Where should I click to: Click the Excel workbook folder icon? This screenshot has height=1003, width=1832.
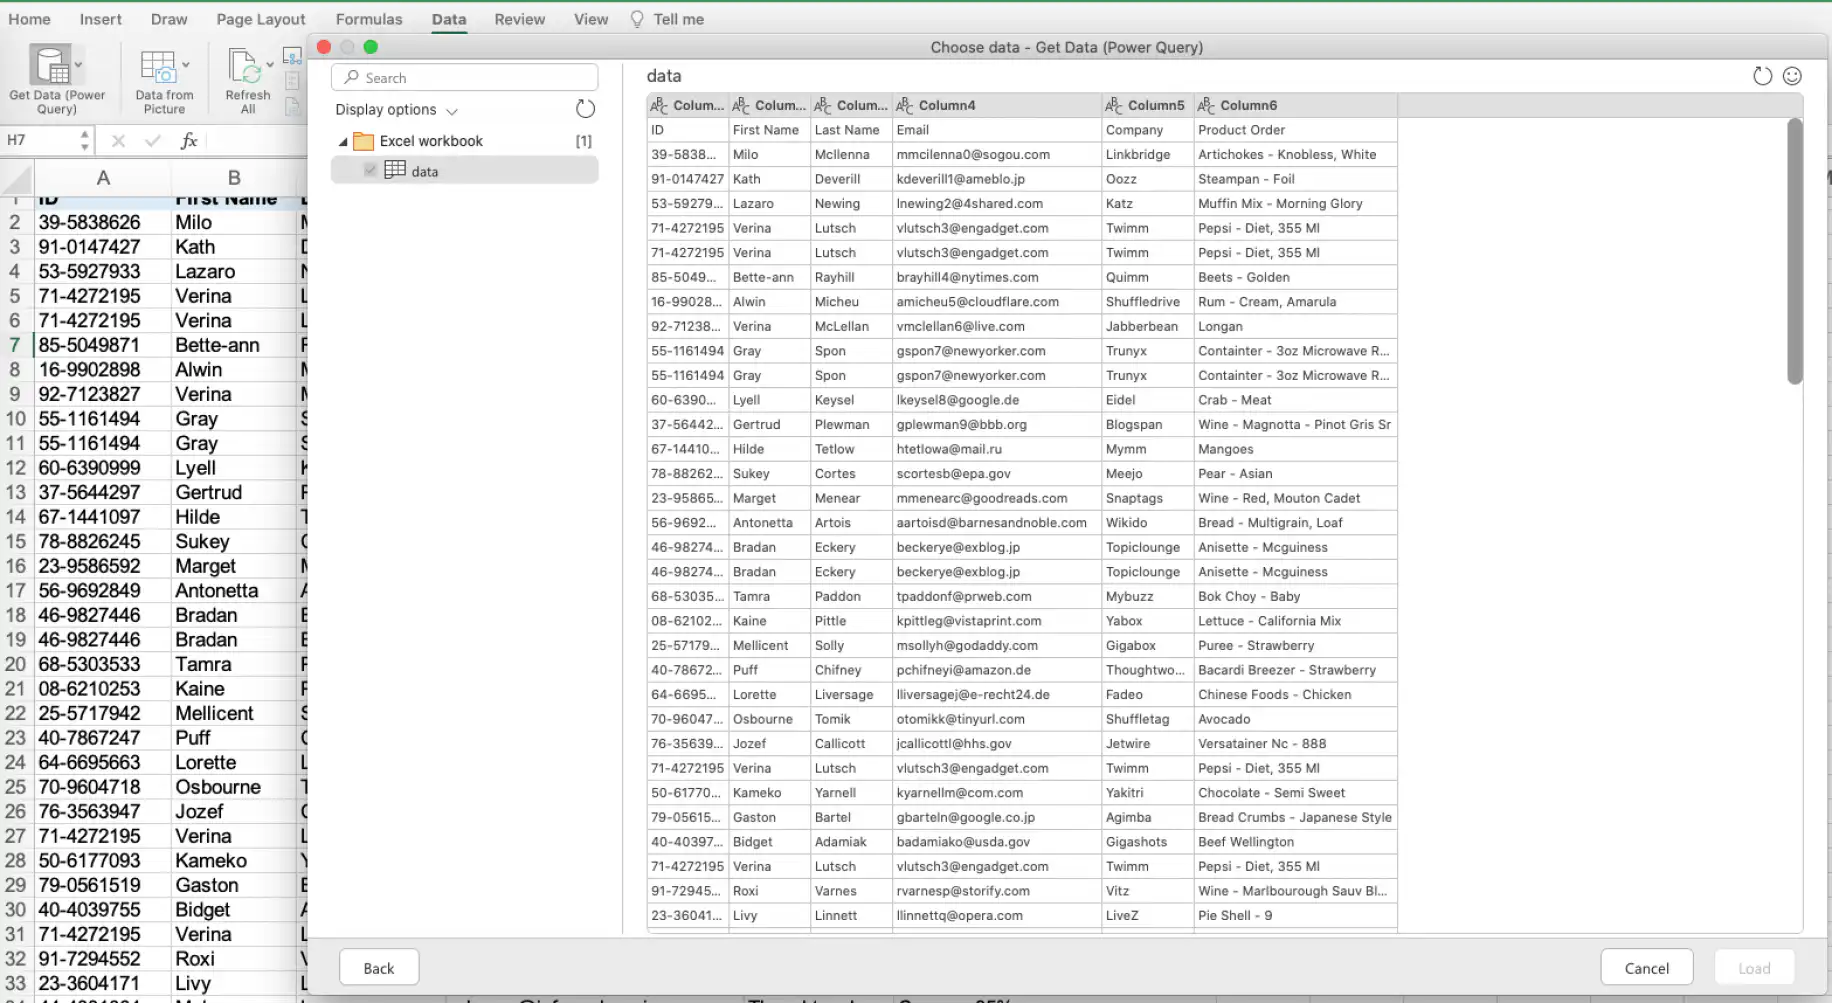coord(364,141)
